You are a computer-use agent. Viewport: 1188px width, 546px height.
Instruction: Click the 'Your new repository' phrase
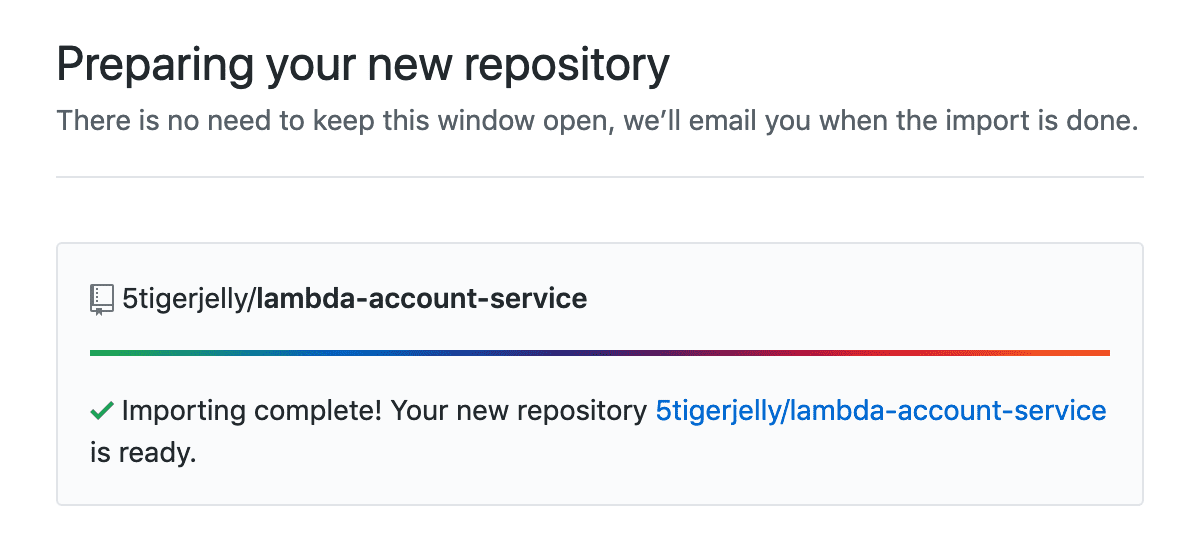520,411
